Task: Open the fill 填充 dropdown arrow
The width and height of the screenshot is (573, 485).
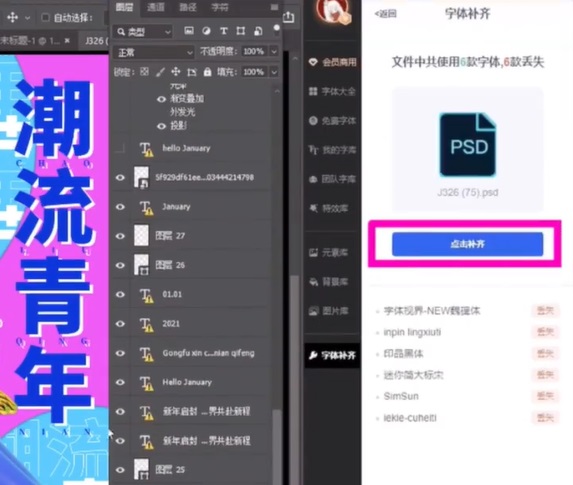Action: click(x=274, y=72)
